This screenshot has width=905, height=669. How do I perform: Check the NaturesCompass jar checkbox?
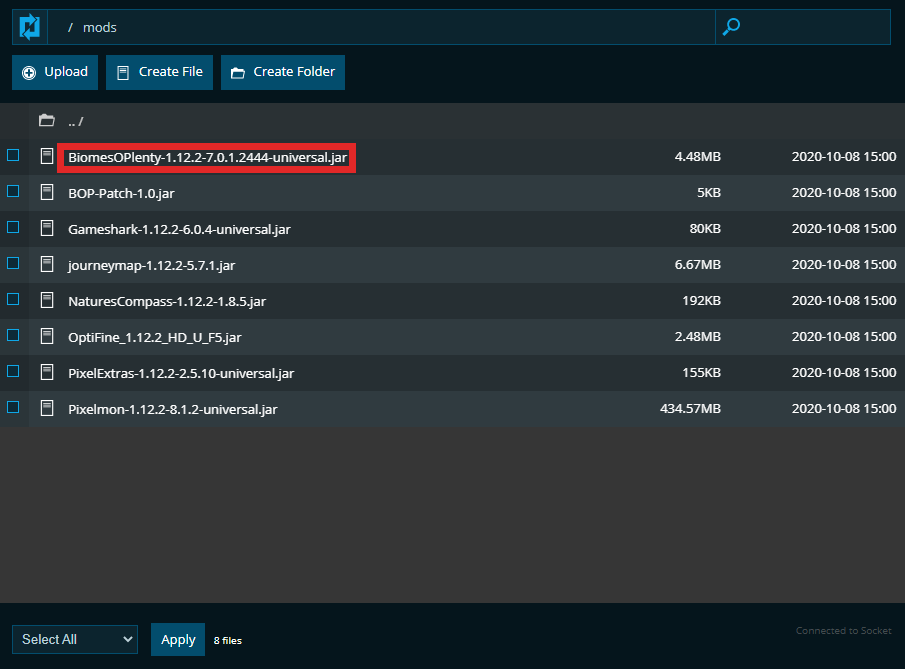point(13,299)
